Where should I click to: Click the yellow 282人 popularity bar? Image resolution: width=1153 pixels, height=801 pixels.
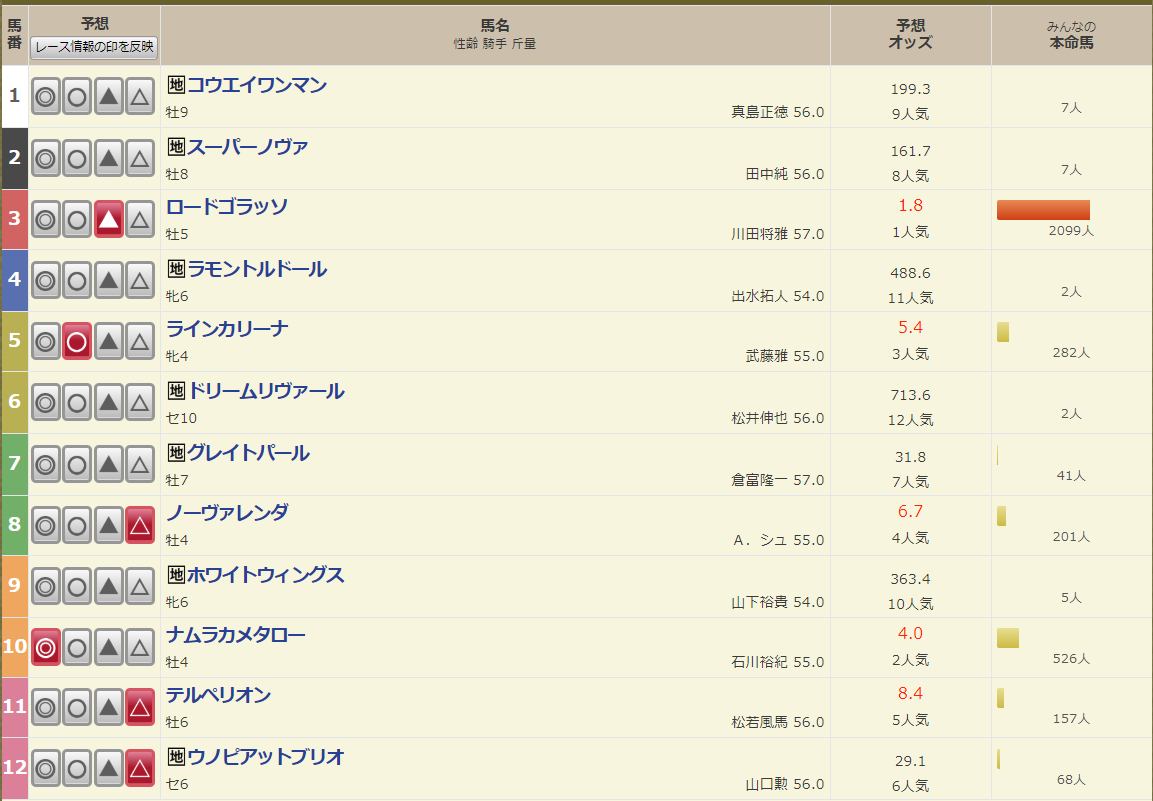tap(1003, 332)
